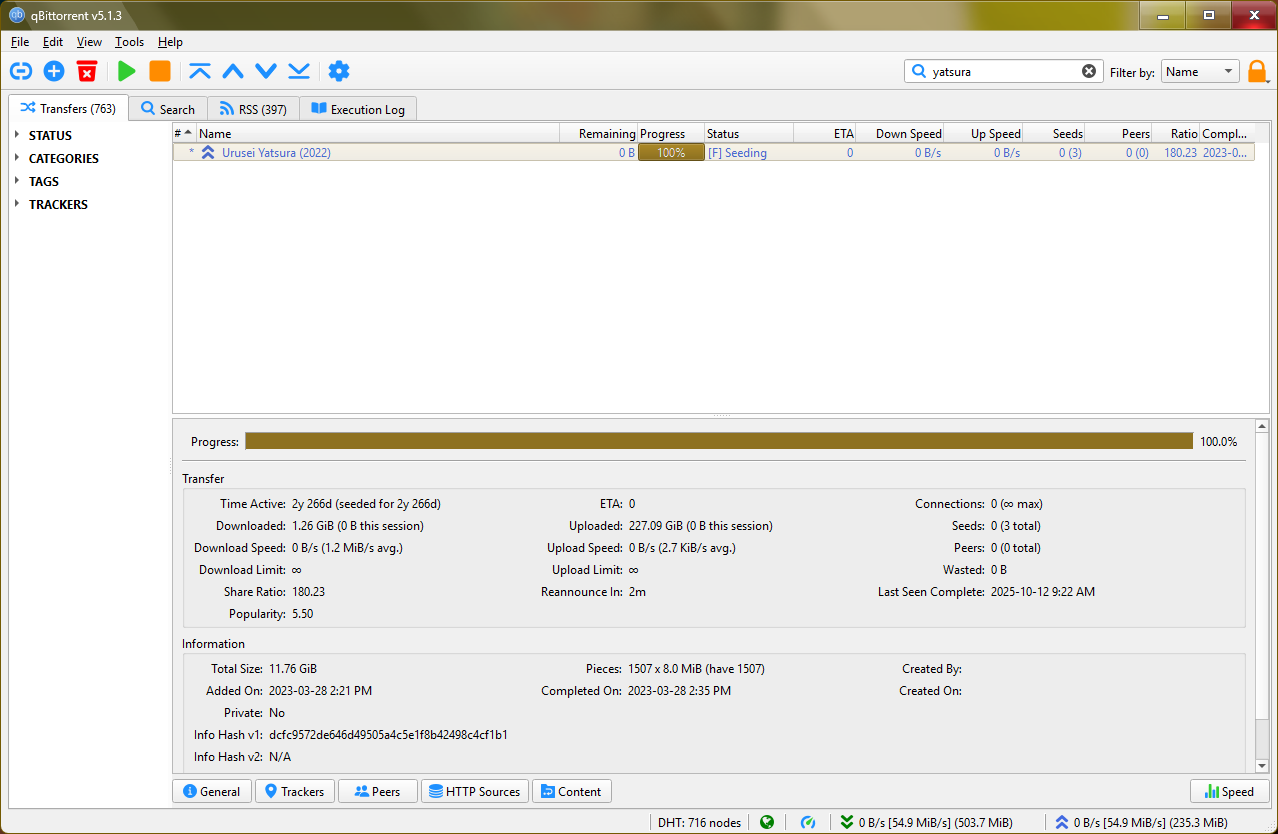Open the Help menu

(x=170, y=42)
